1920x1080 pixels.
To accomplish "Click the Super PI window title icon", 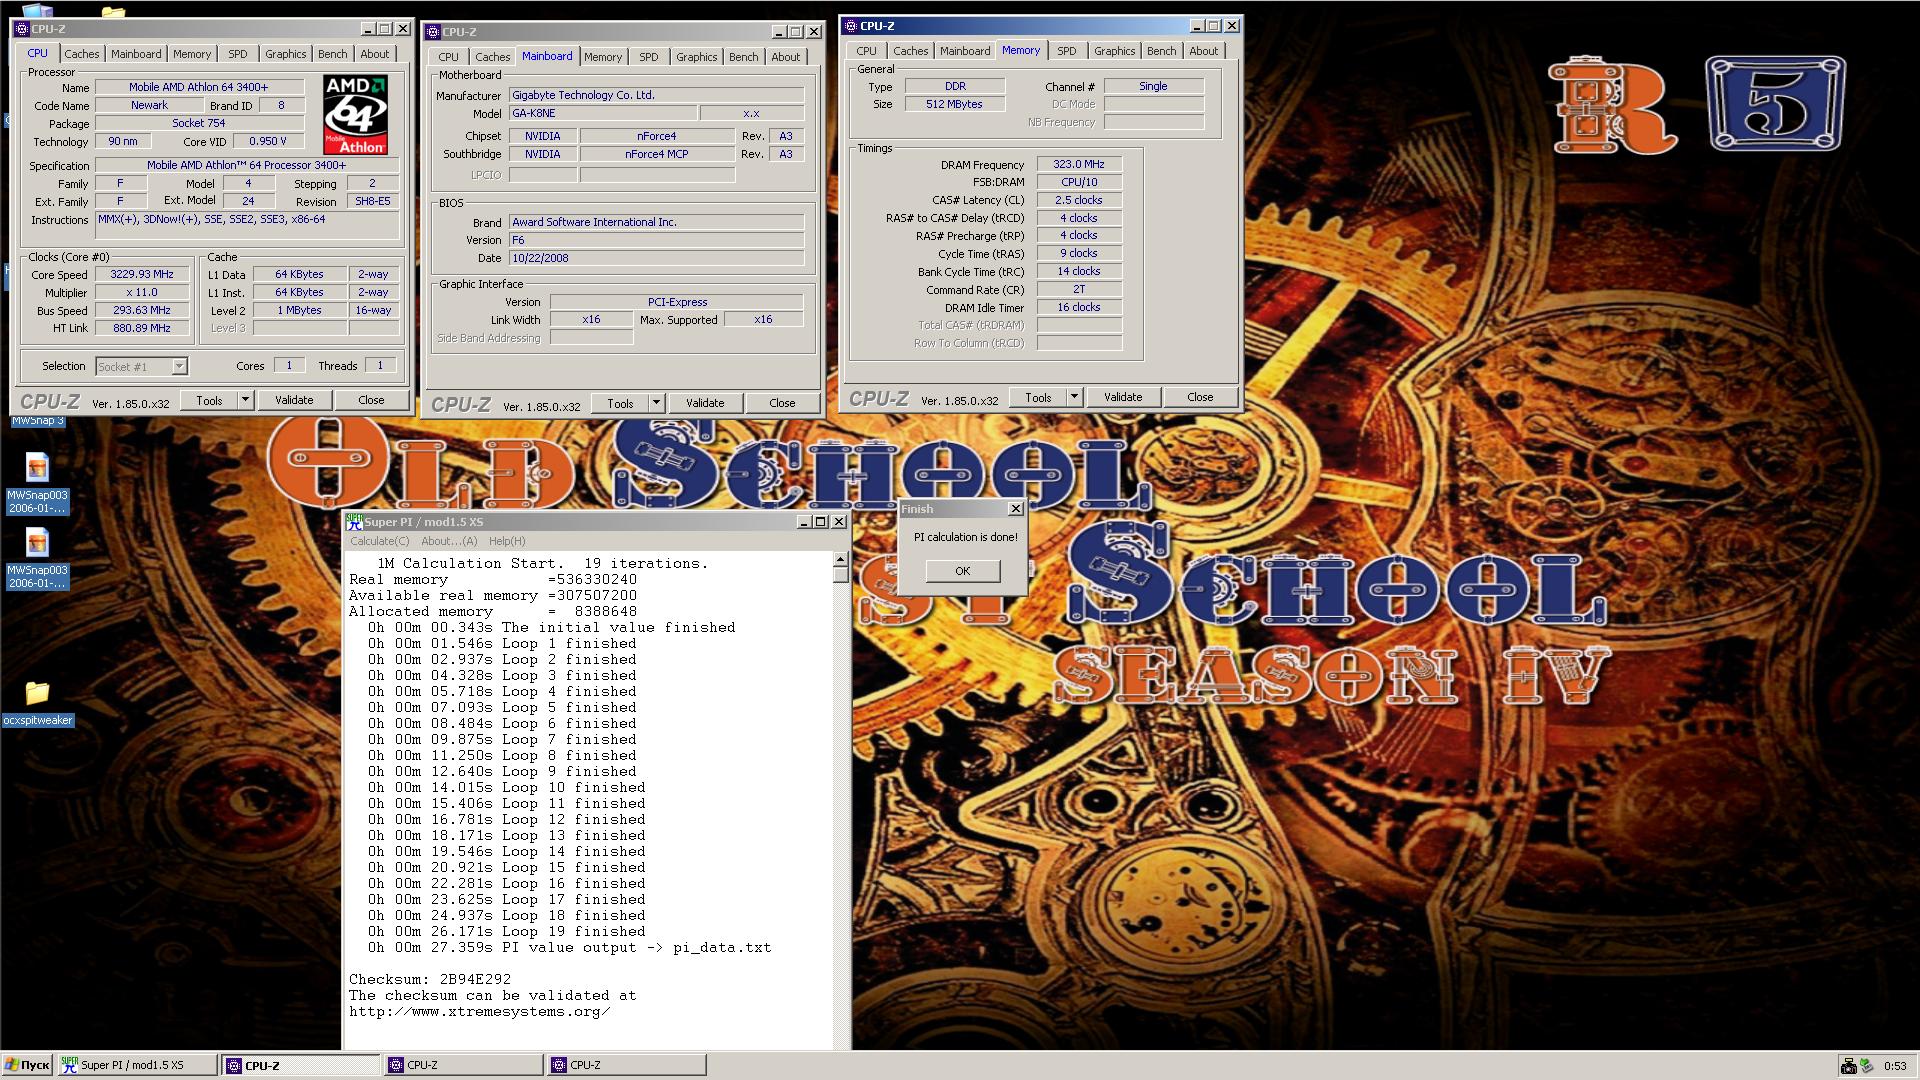I will [354, 521].
